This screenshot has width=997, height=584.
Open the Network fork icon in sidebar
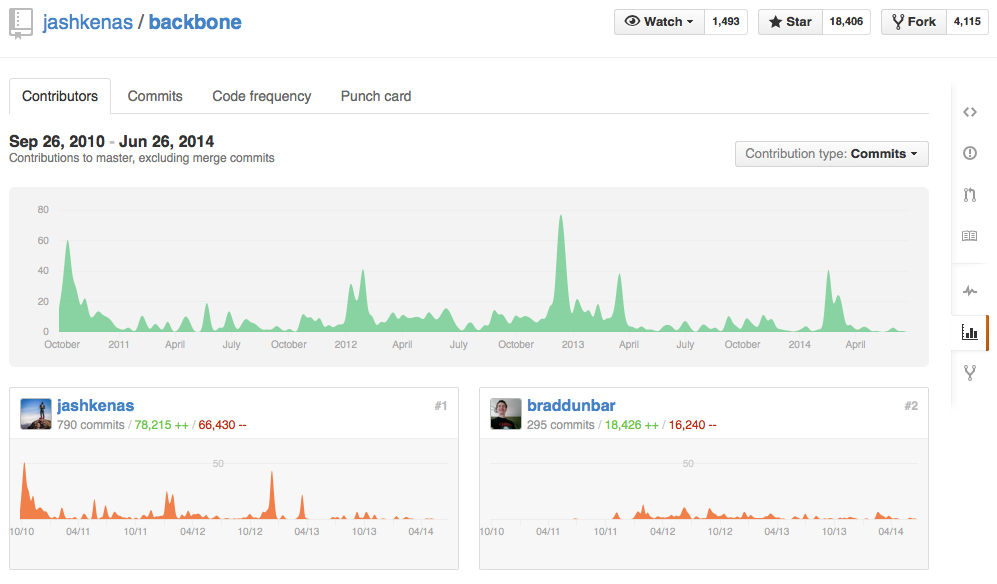(969, 373)
